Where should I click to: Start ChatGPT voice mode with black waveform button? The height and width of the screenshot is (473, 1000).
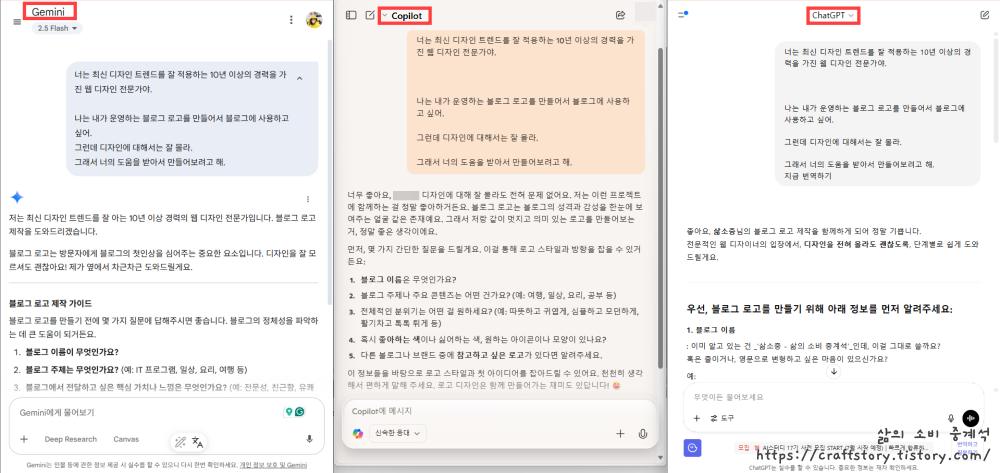(x=971, y=418)
